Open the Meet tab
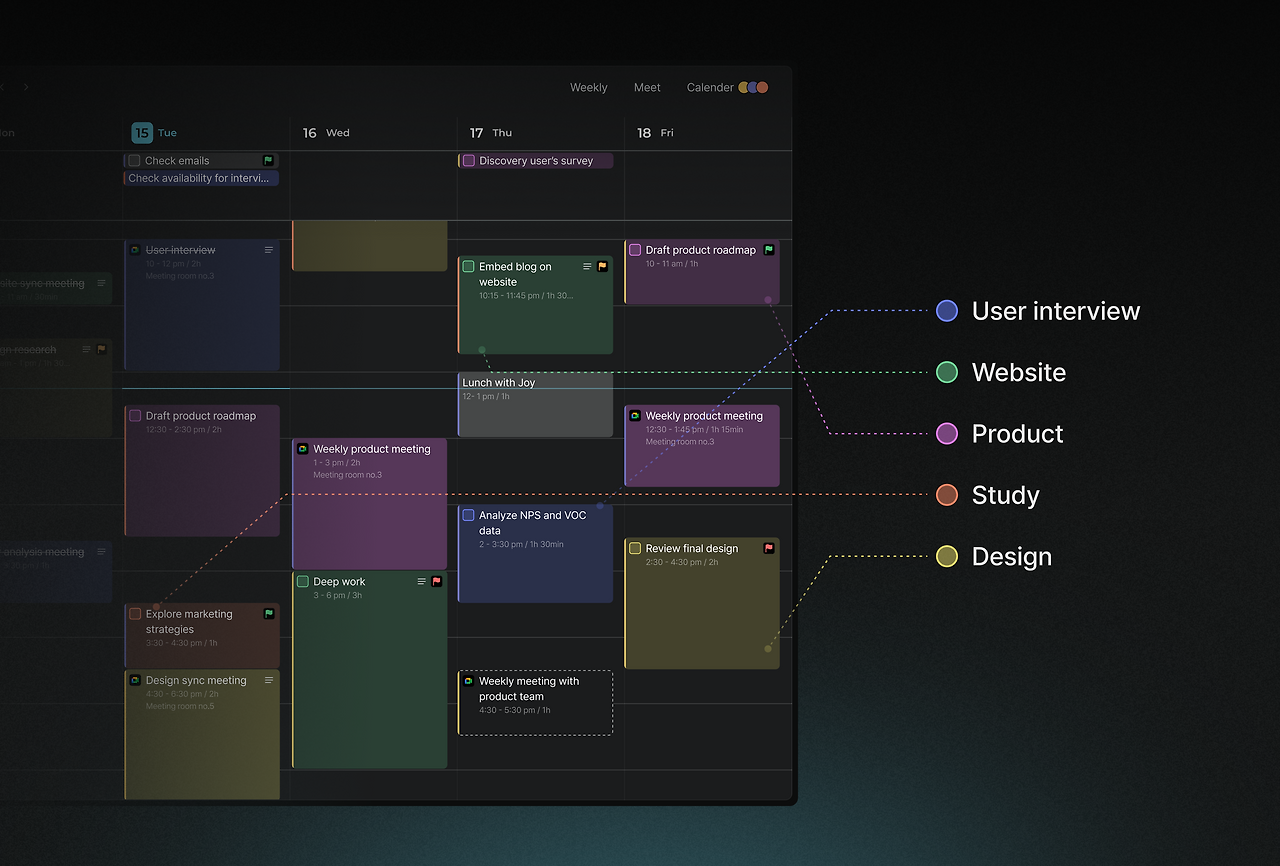 coord(647,87)
